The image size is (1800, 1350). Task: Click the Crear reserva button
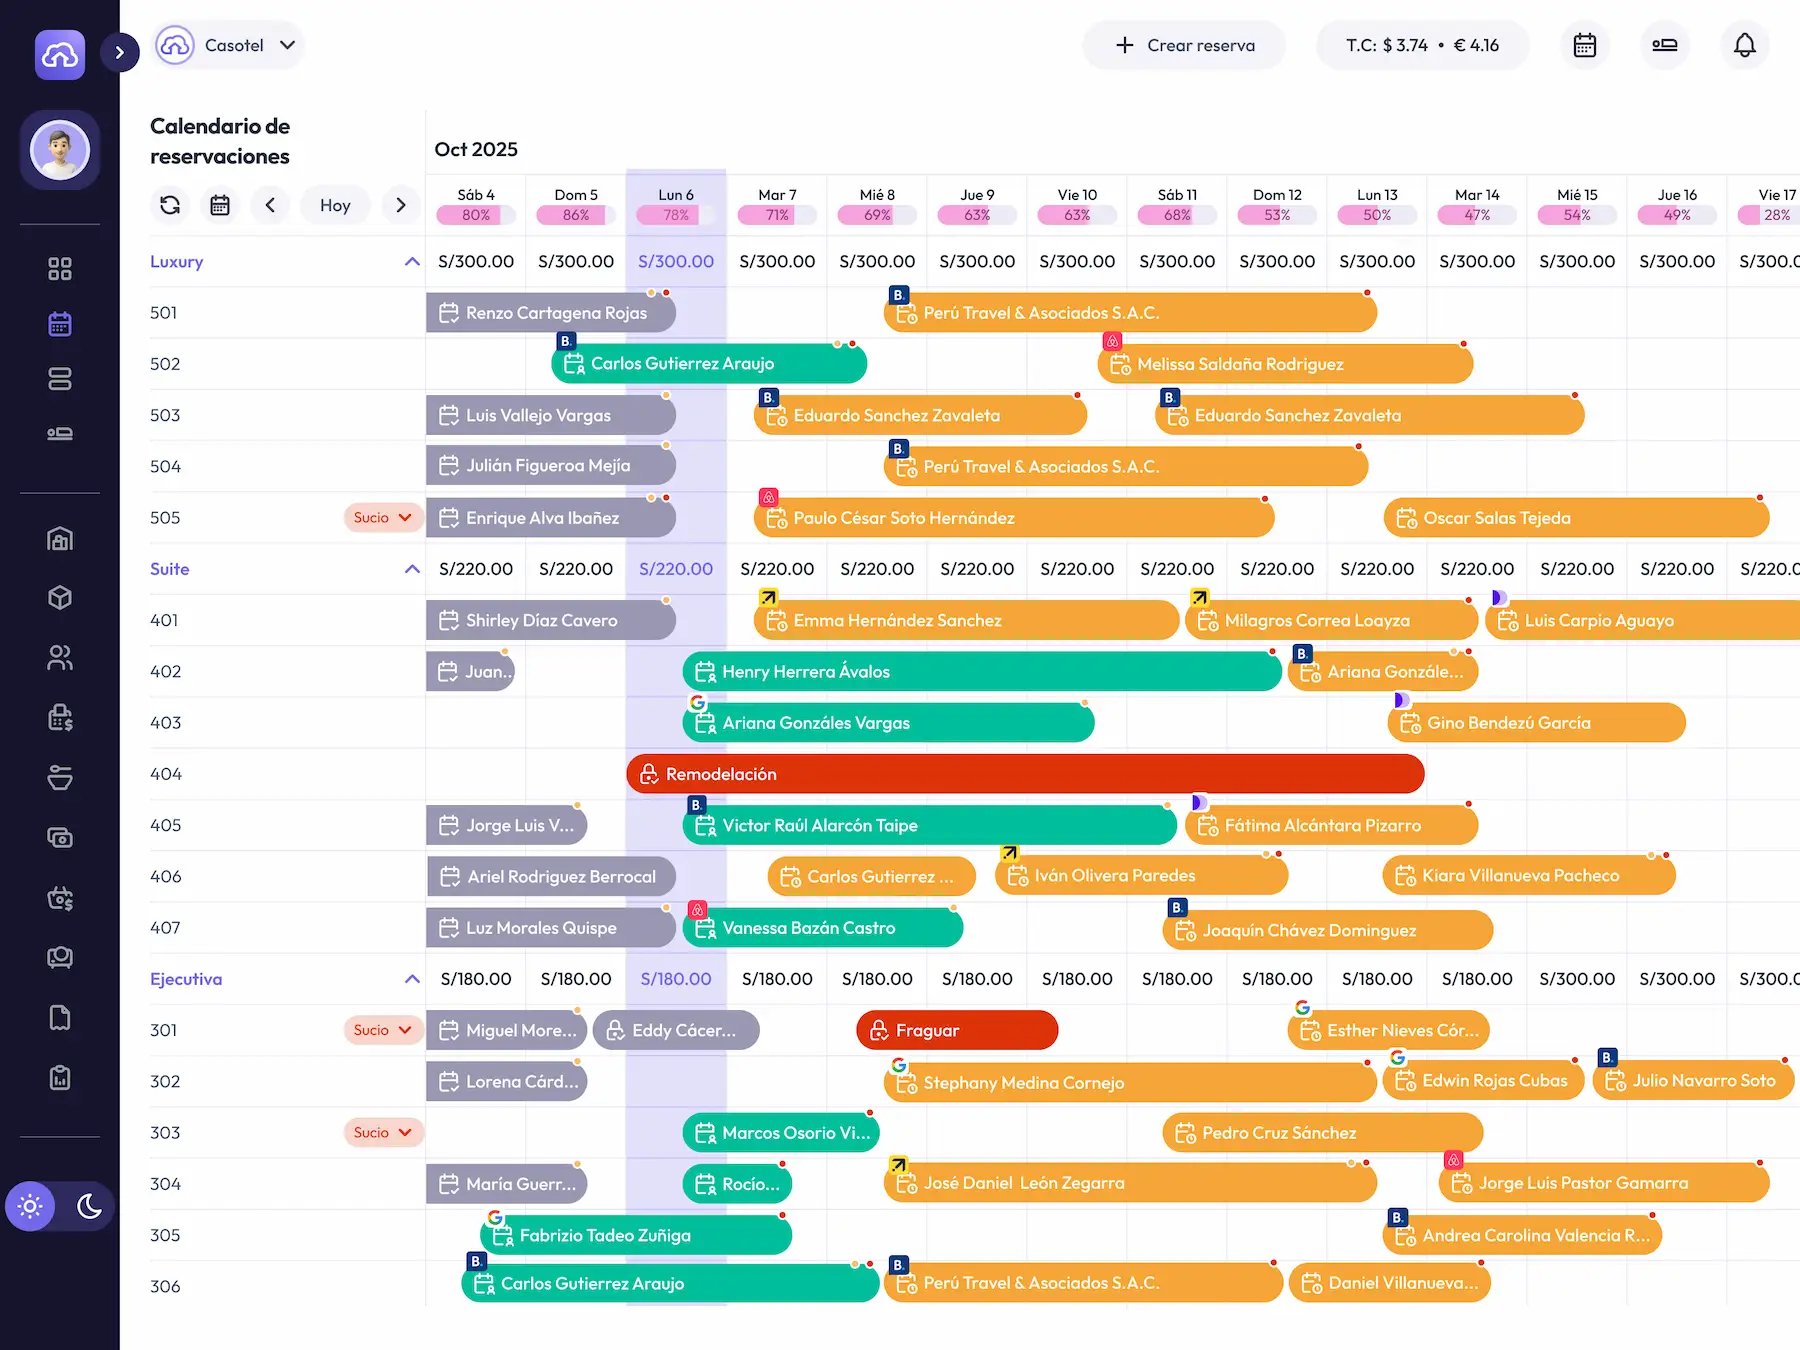point(1184,45)
